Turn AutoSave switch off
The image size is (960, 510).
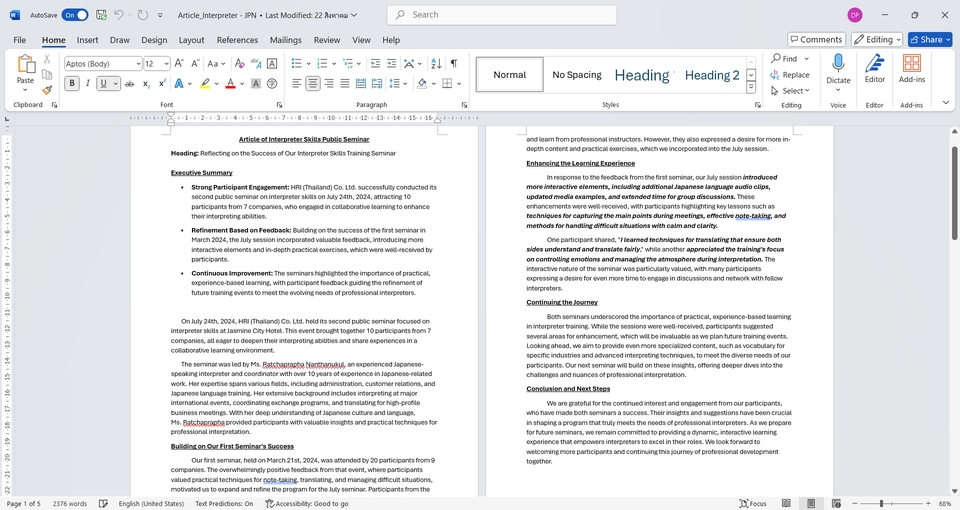tap(74, 15)
